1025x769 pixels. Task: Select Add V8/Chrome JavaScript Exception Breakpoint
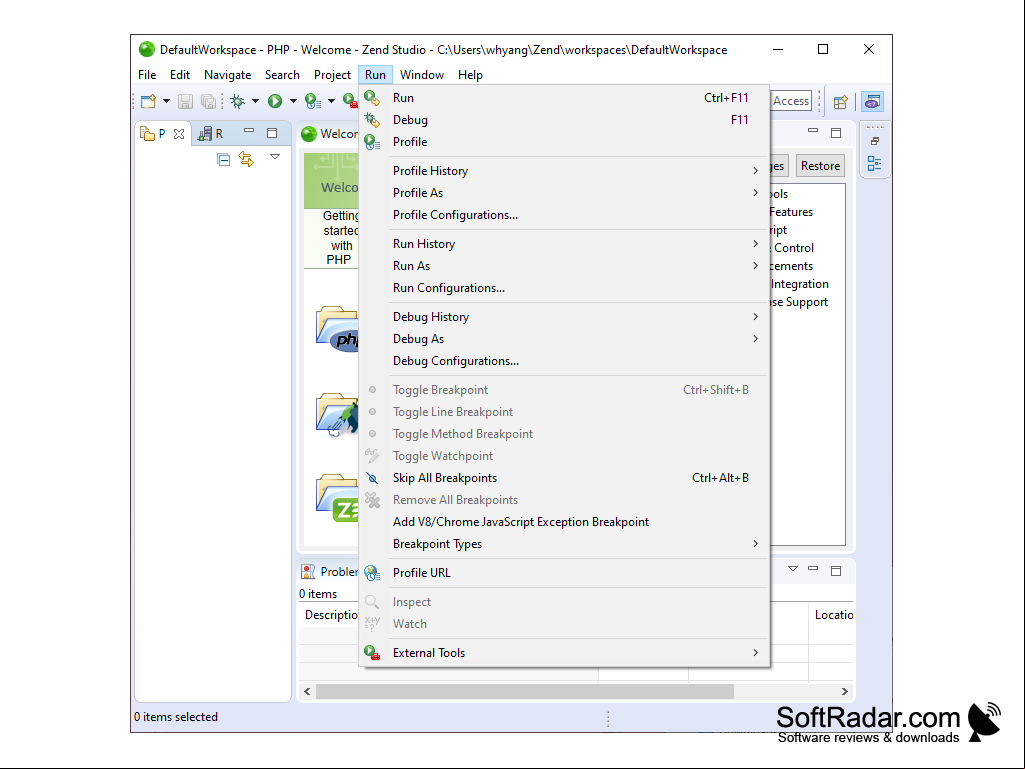click(x=563, y=522)
